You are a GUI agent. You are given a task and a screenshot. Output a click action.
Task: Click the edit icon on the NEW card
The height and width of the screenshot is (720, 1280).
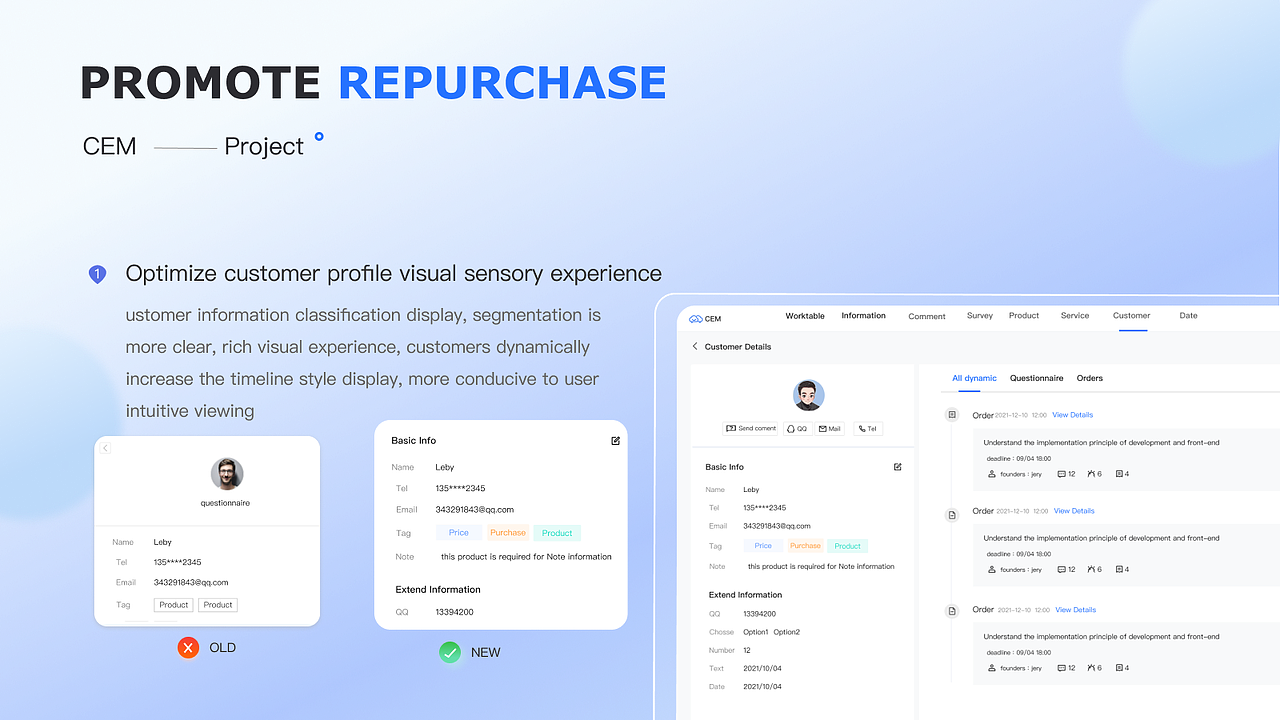point(616,440)
